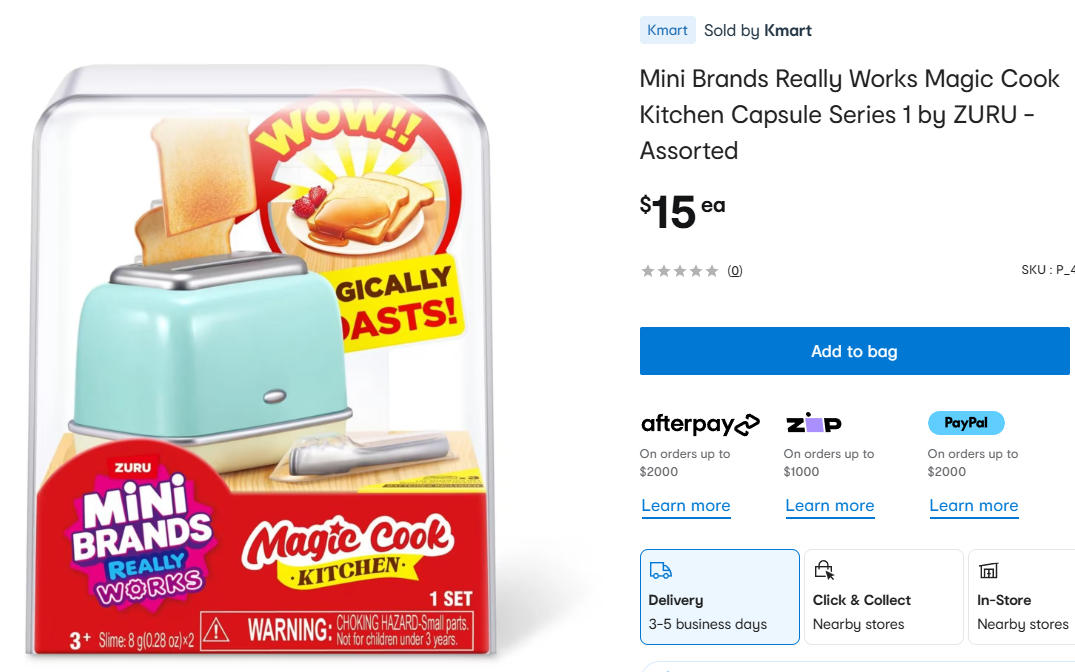Open the review count link
The height and width of the screenshot is (672, 1075).
[x=734, y=270]
